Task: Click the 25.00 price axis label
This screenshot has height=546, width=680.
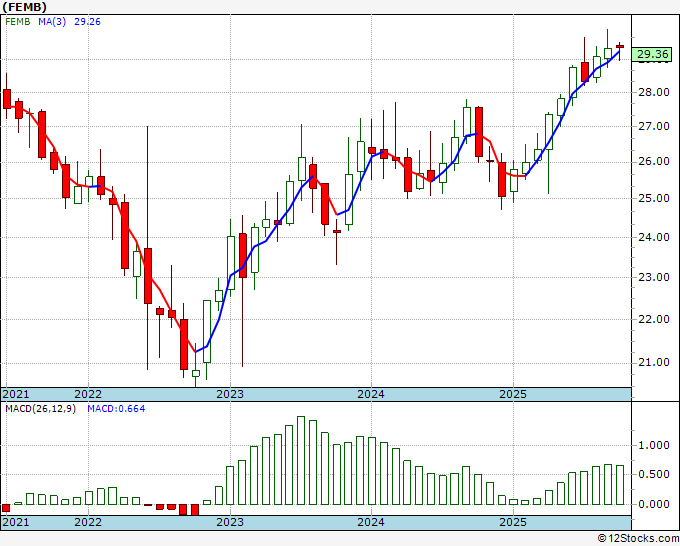Action: point(655,199)
